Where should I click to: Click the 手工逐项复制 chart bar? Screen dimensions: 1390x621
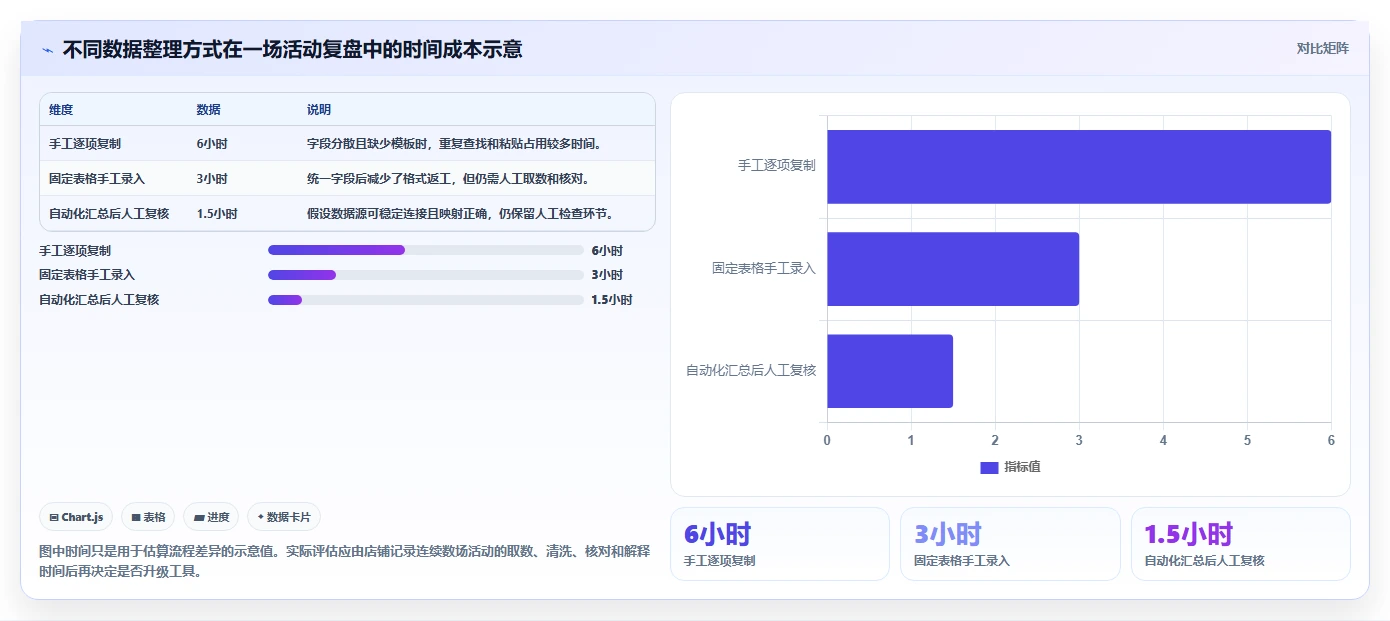pos(1079,167)
